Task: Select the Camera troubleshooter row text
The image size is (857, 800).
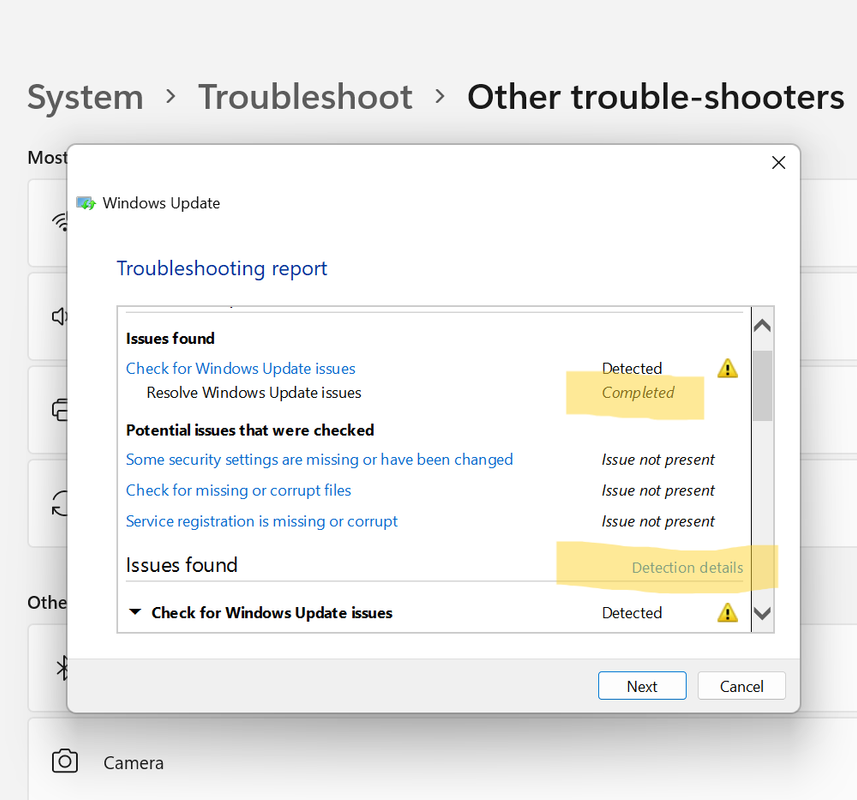Action: pos(133,763)
